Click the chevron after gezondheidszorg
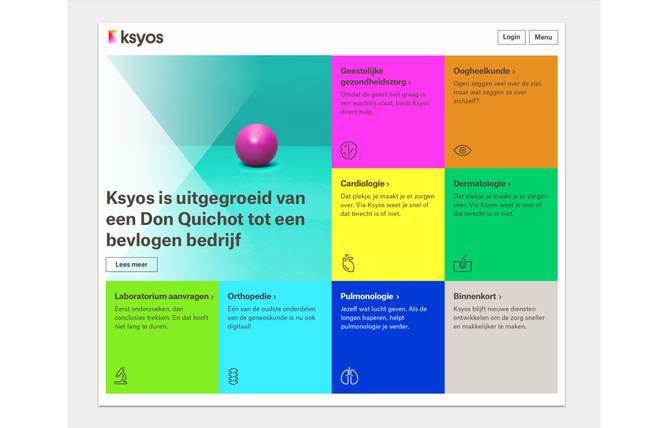 click(409, 83)
